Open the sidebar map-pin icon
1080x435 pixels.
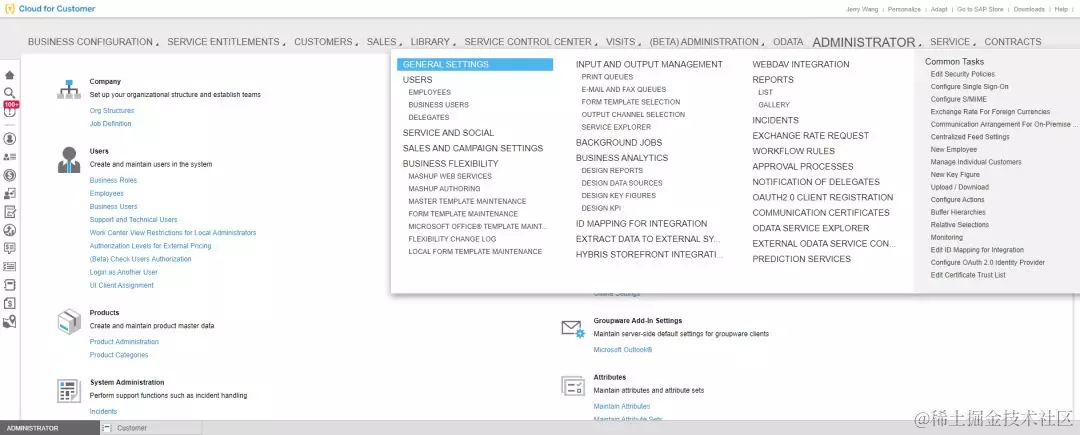pos(10,321)
